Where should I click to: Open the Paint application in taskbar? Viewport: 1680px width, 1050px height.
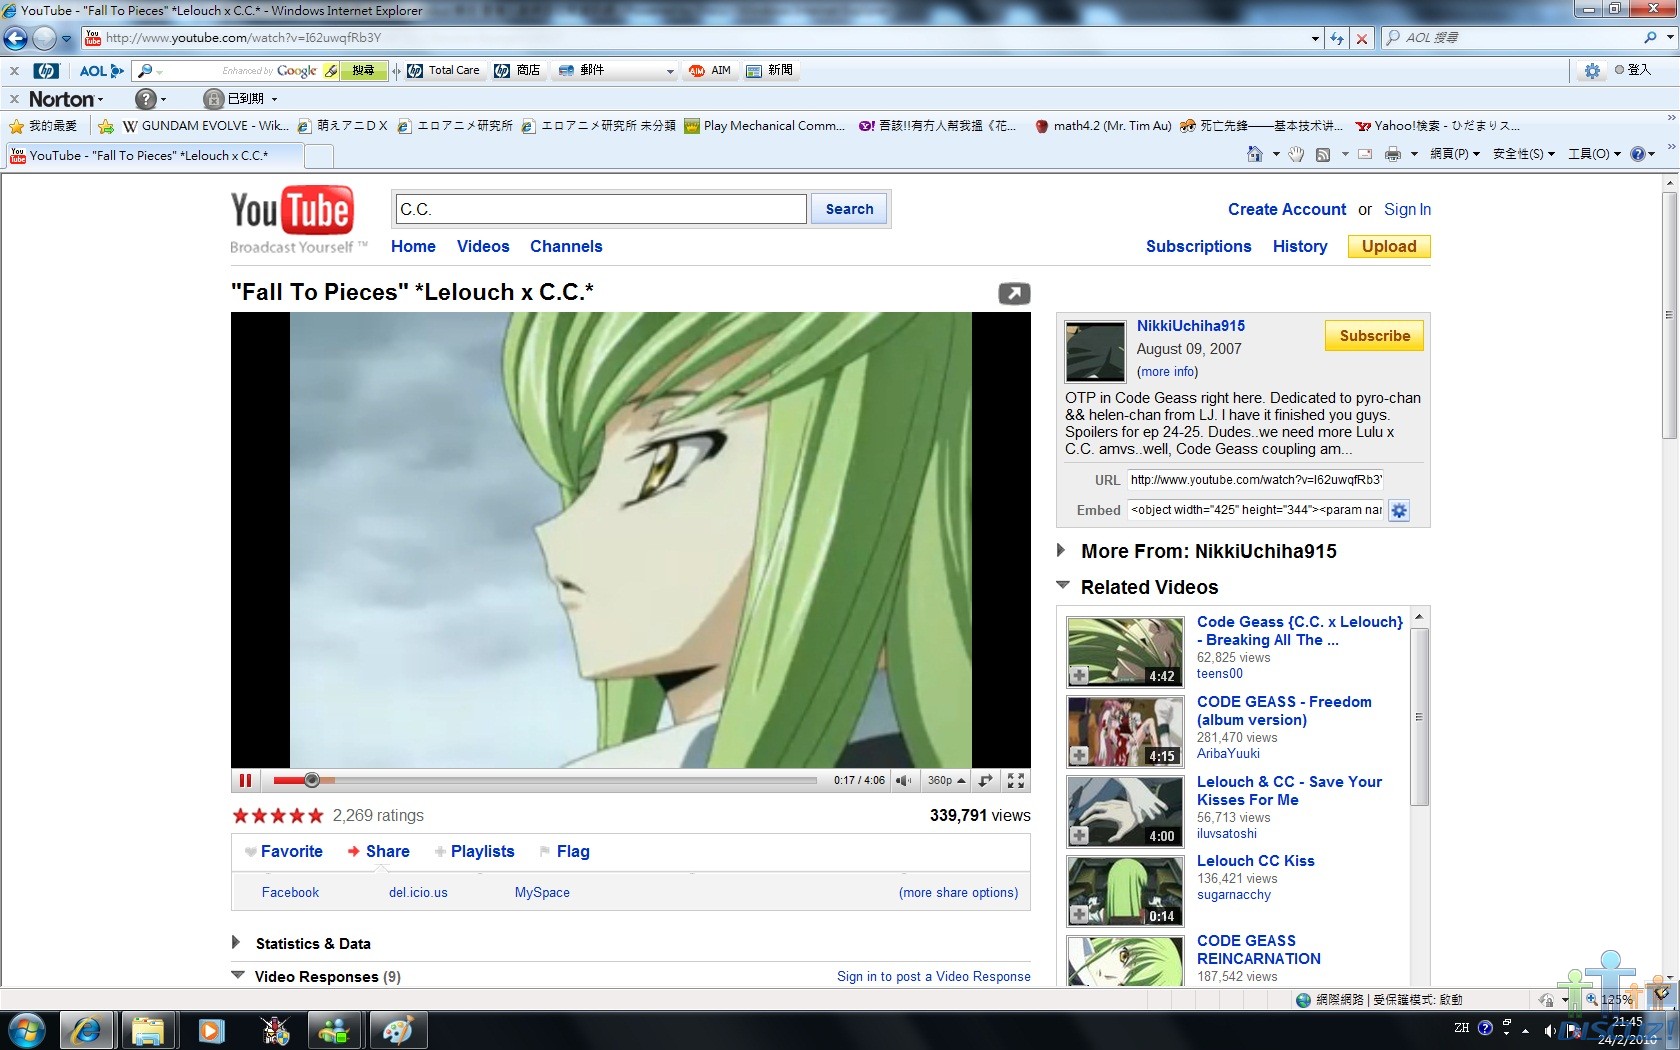(397, 1030)
